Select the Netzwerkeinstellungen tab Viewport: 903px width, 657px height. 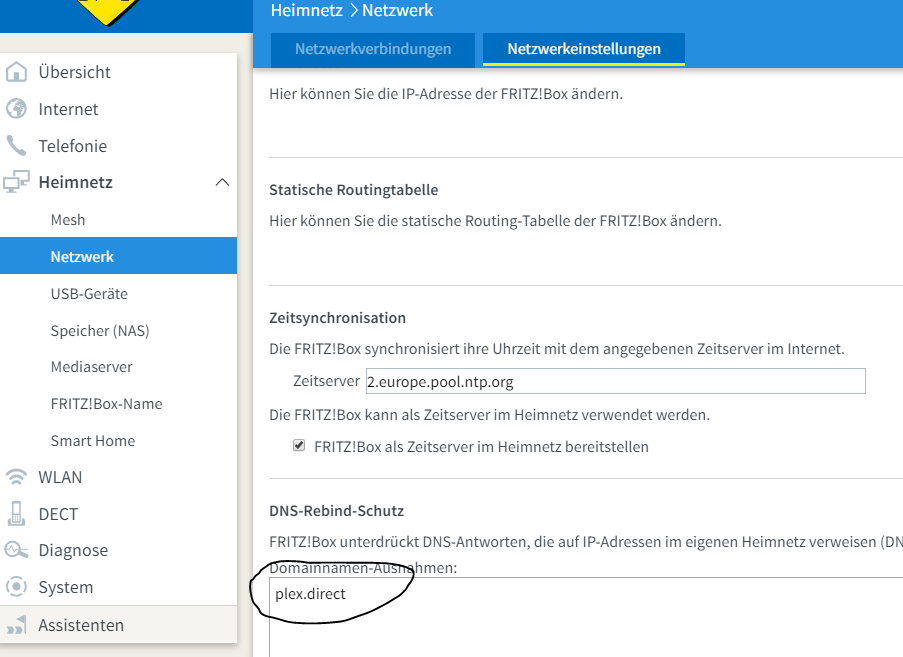coord(583,50)
